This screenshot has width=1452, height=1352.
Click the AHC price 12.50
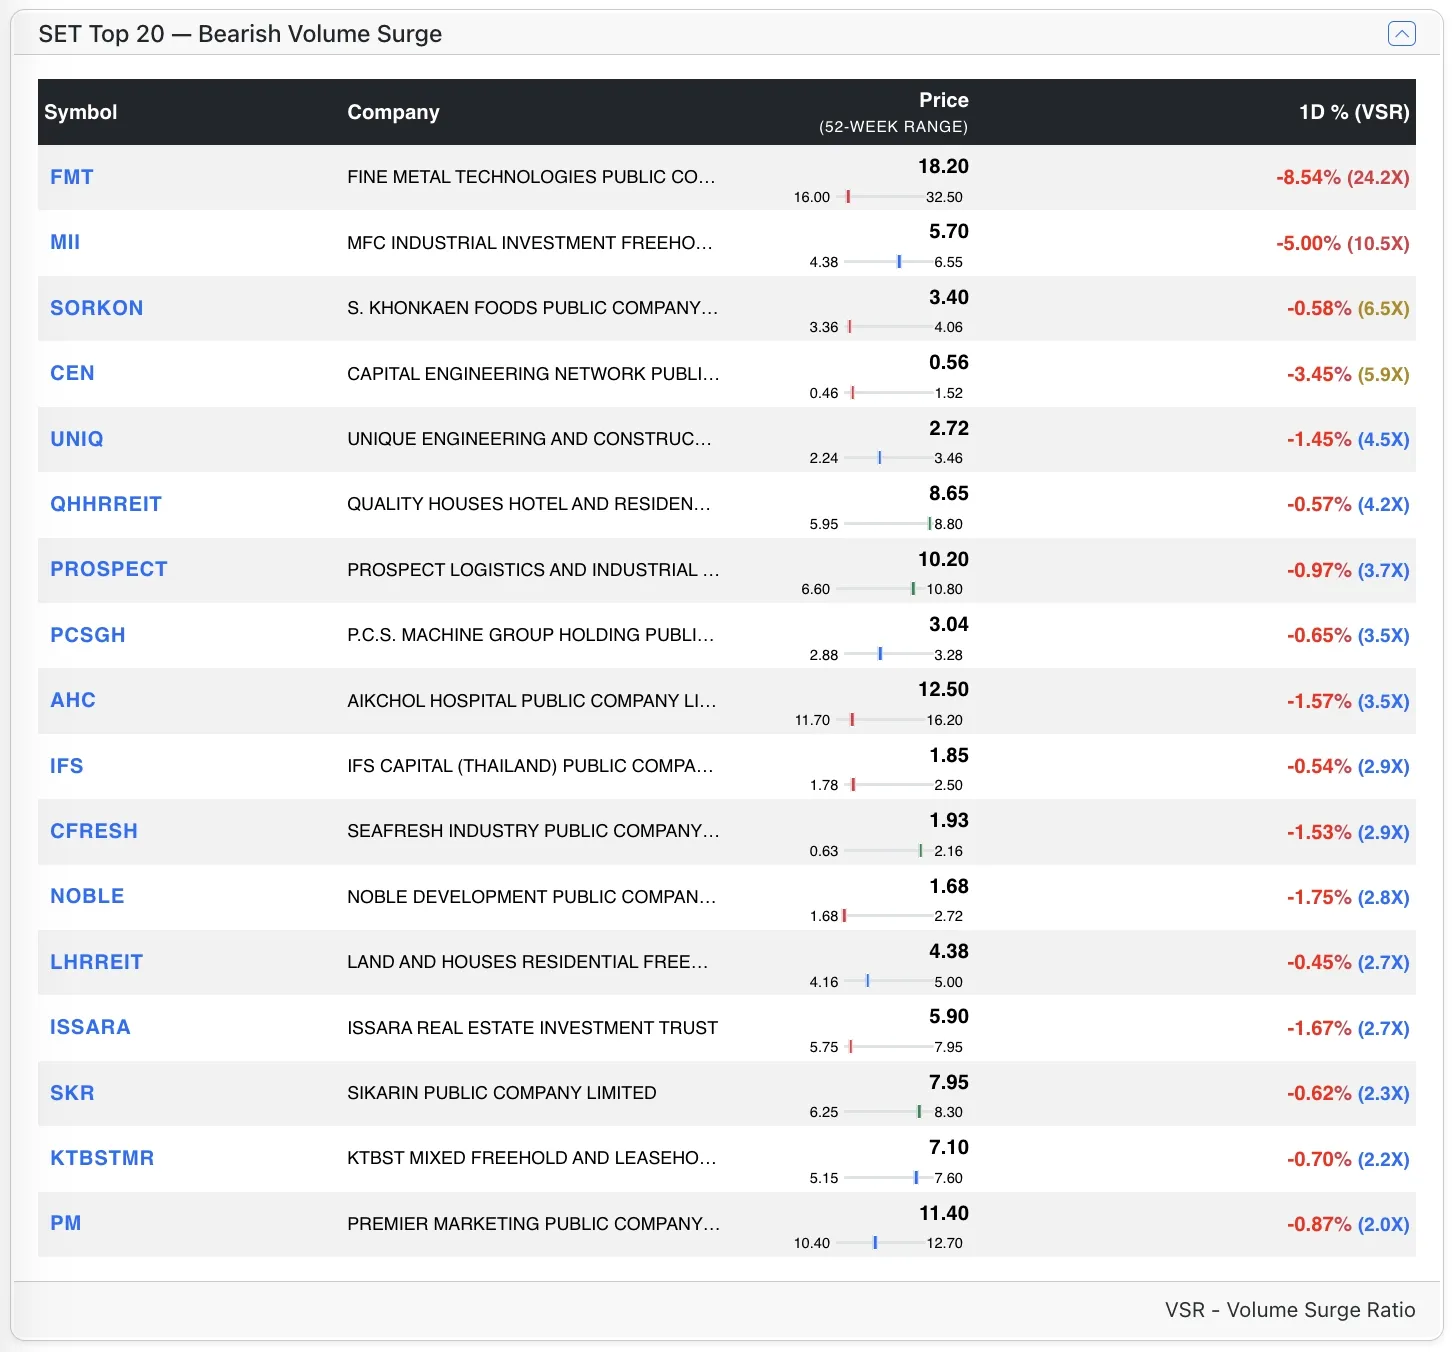[944, 689]
